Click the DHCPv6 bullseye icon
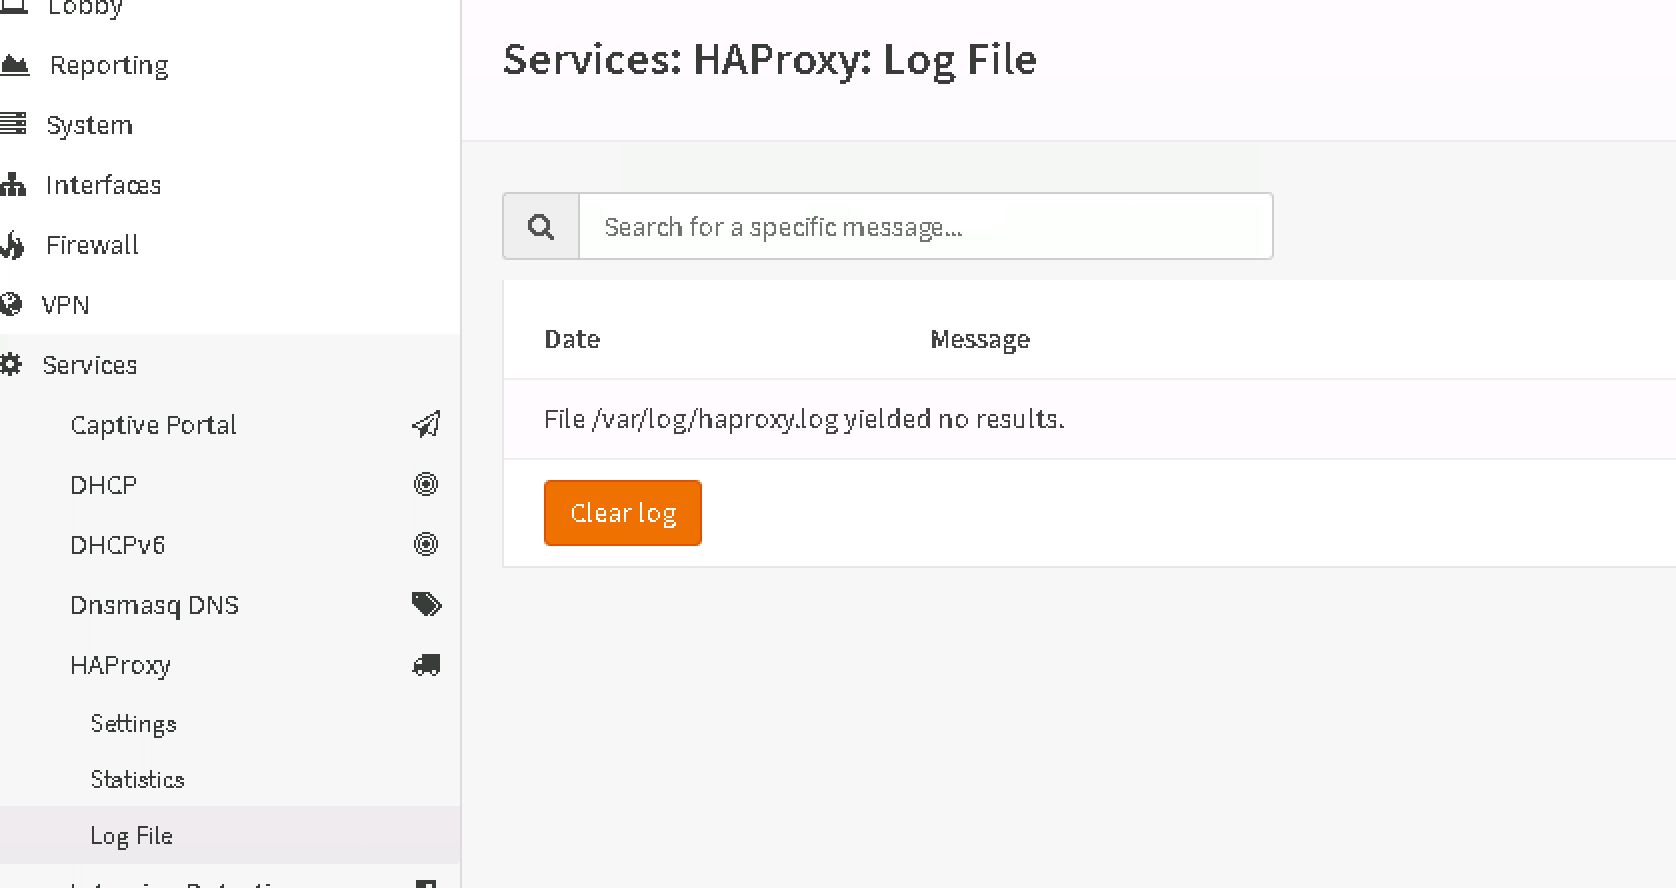Image resolution: width=1676 pixels, height=888 pixels. [x=426, y=544]
